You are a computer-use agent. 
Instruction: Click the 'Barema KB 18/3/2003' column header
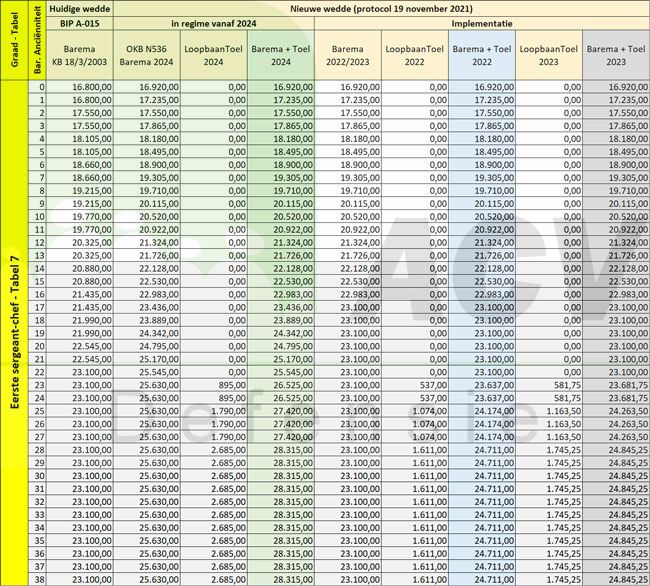click(80, 55)
